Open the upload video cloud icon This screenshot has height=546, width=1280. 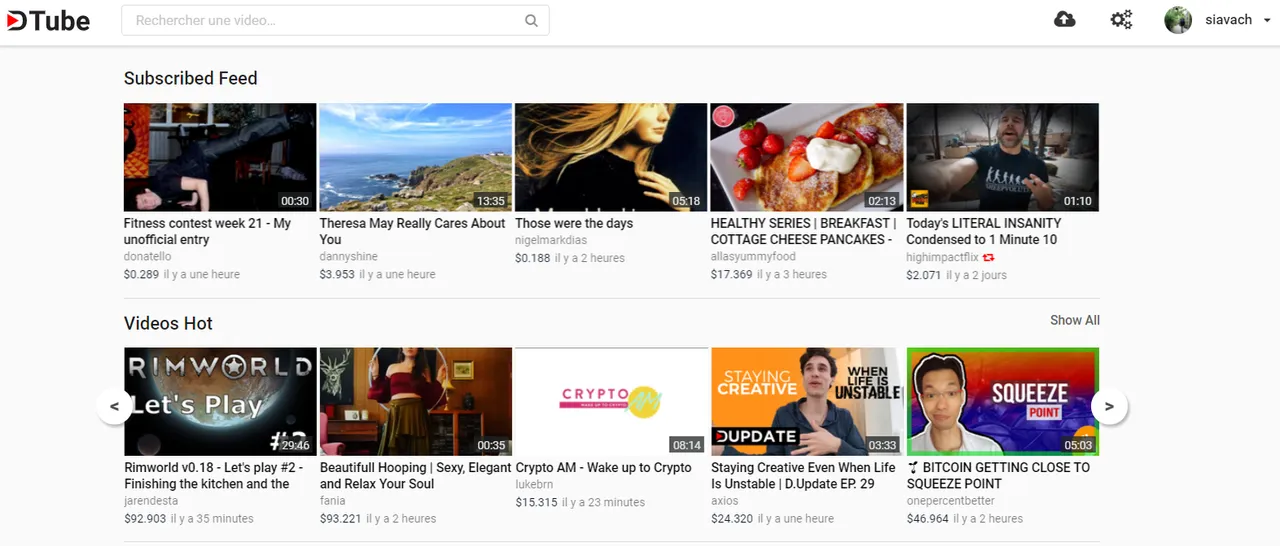point(1065,19)
